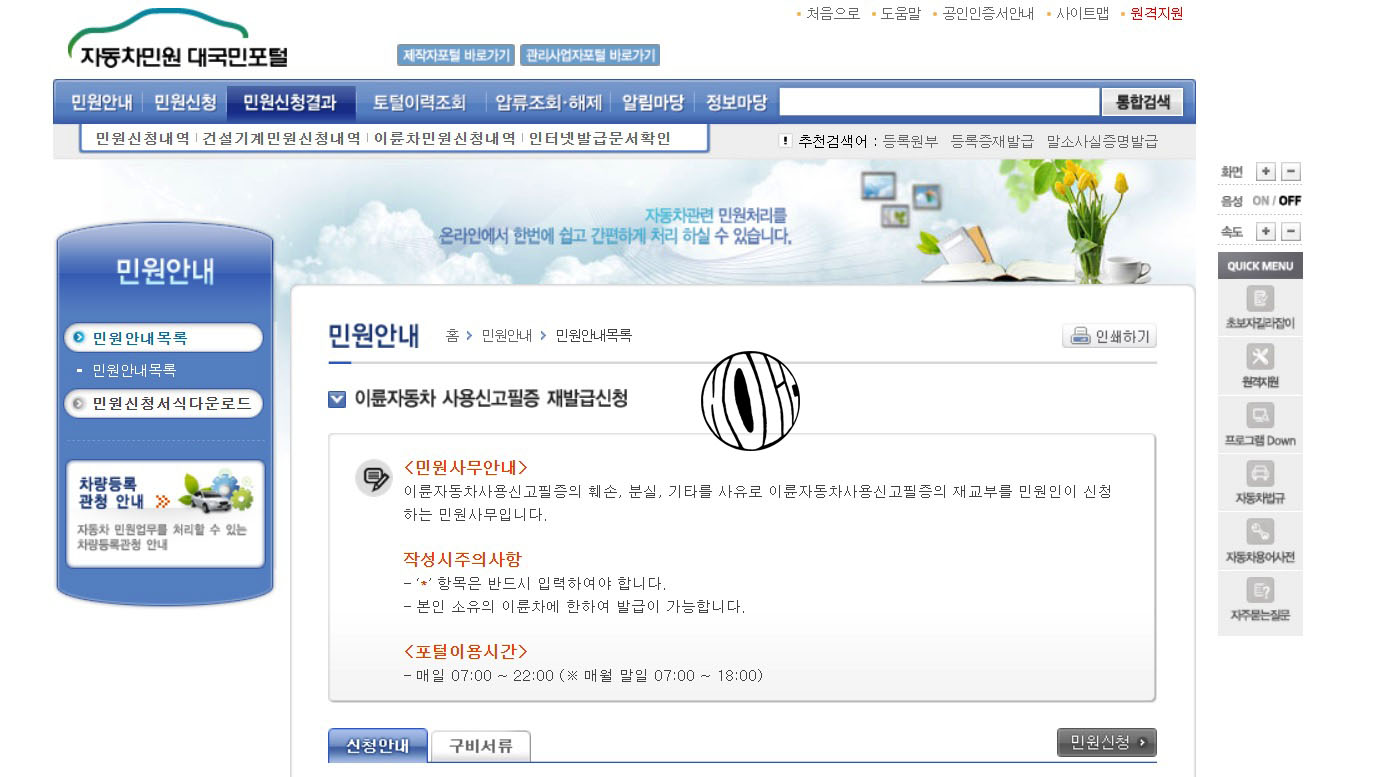Screen dimensions: 1392x777
Task: Decrease screen size with 화면 minus
Action: [x=1291, y=172]
